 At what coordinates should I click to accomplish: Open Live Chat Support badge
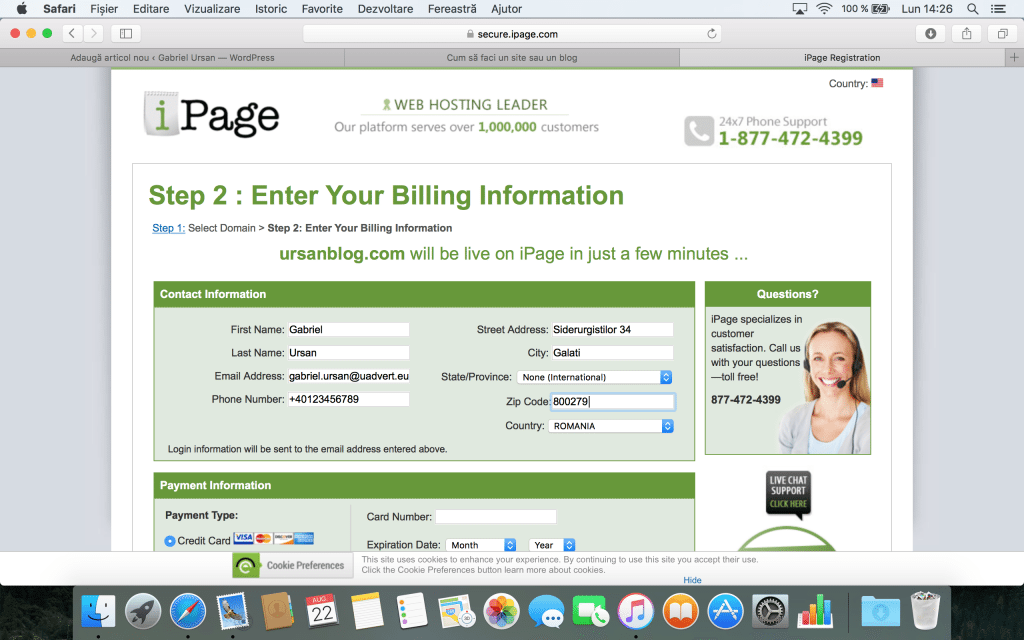coord(788,493)
